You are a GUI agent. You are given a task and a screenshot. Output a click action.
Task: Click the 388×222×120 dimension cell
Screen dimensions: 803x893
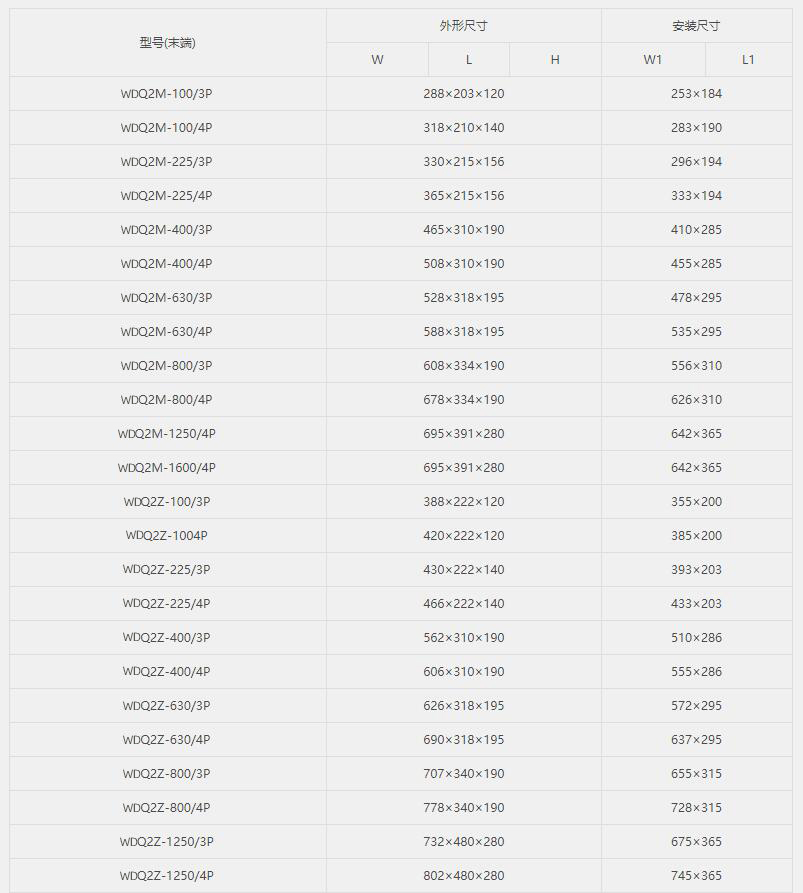pyautogui.click(x=464, y=502)
